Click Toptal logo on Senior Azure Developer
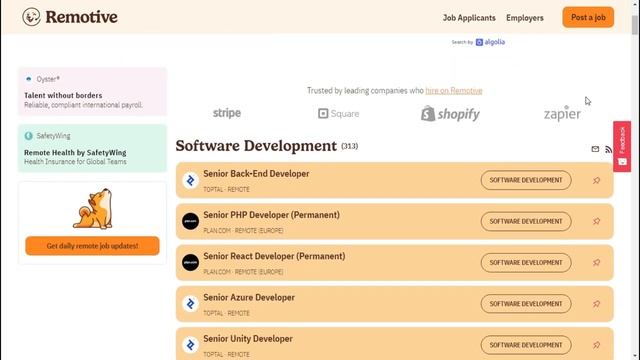This screenshot has width=640, height=360. (x=190, y=304)
